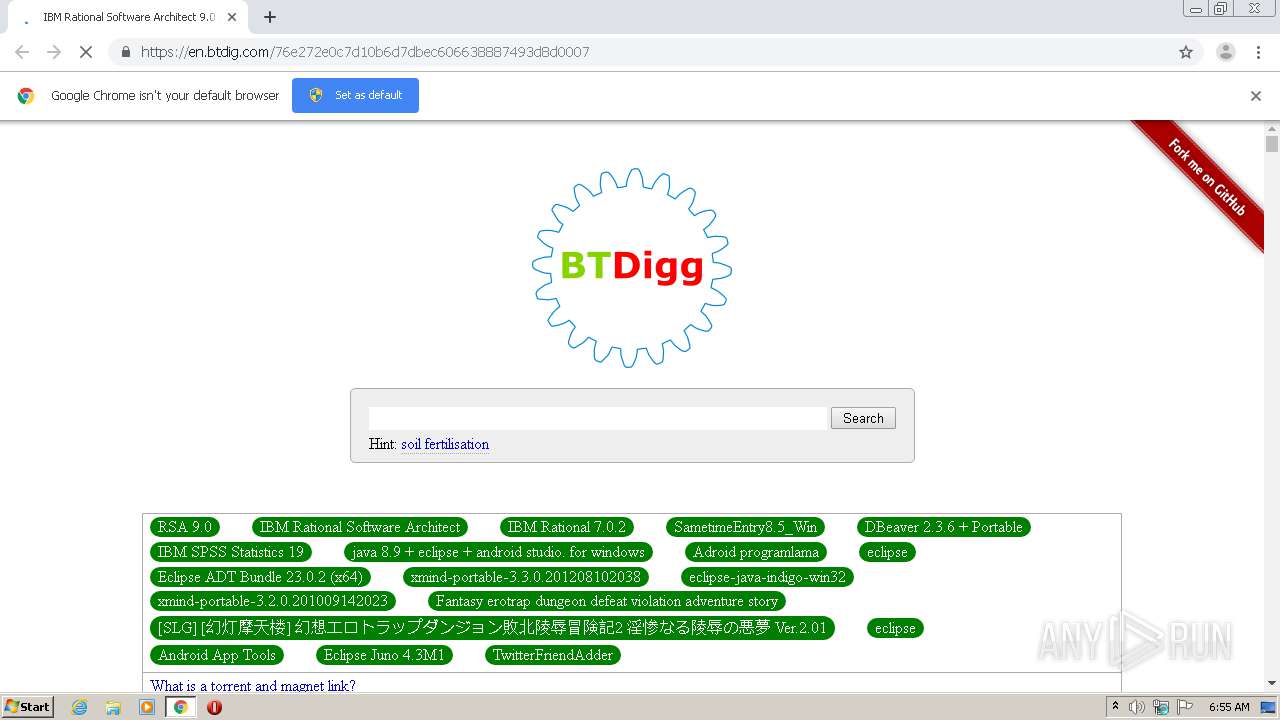The height and width of the screenshot is (720, 1280).
Task: Open the xmind-portable-3.3.0.201208102038 tag
Action: [x=526, y=577]
